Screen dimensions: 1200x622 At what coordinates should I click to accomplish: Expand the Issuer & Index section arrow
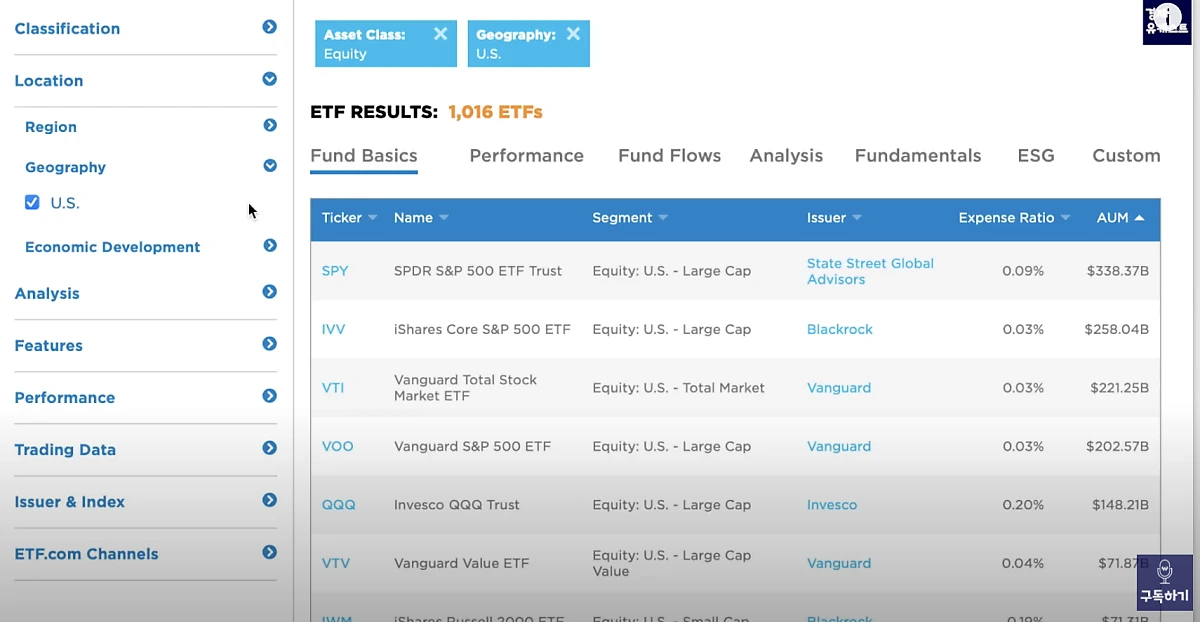269,500
